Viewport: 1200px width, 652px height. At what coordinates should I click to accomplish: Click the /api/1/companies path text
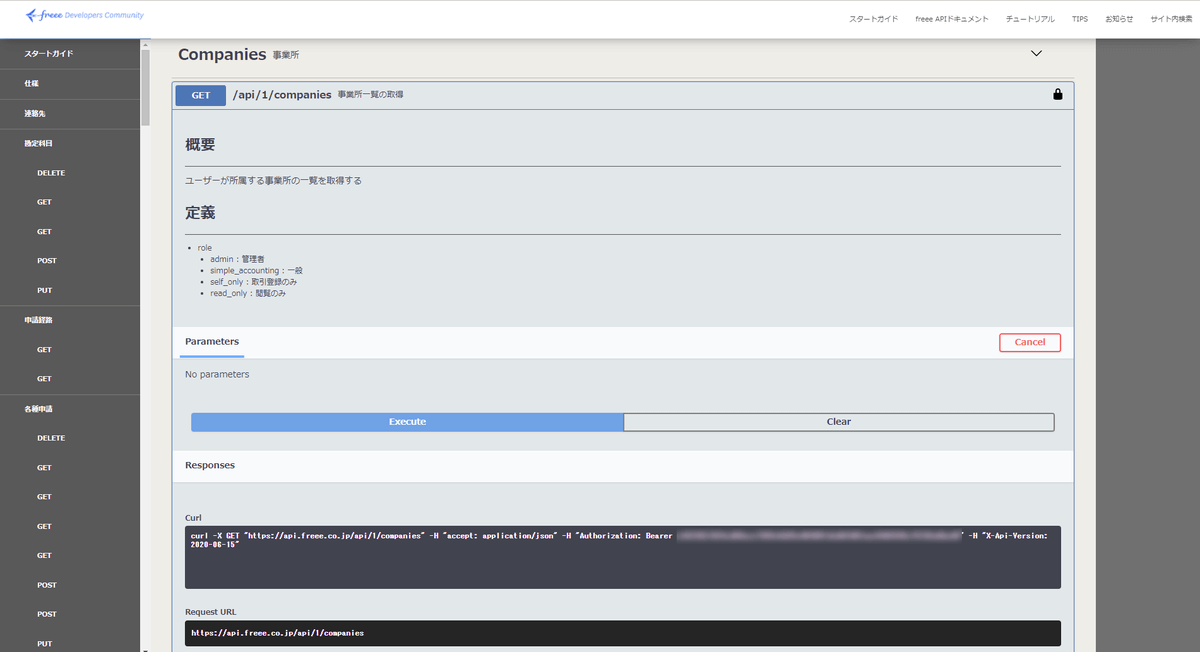282,95
